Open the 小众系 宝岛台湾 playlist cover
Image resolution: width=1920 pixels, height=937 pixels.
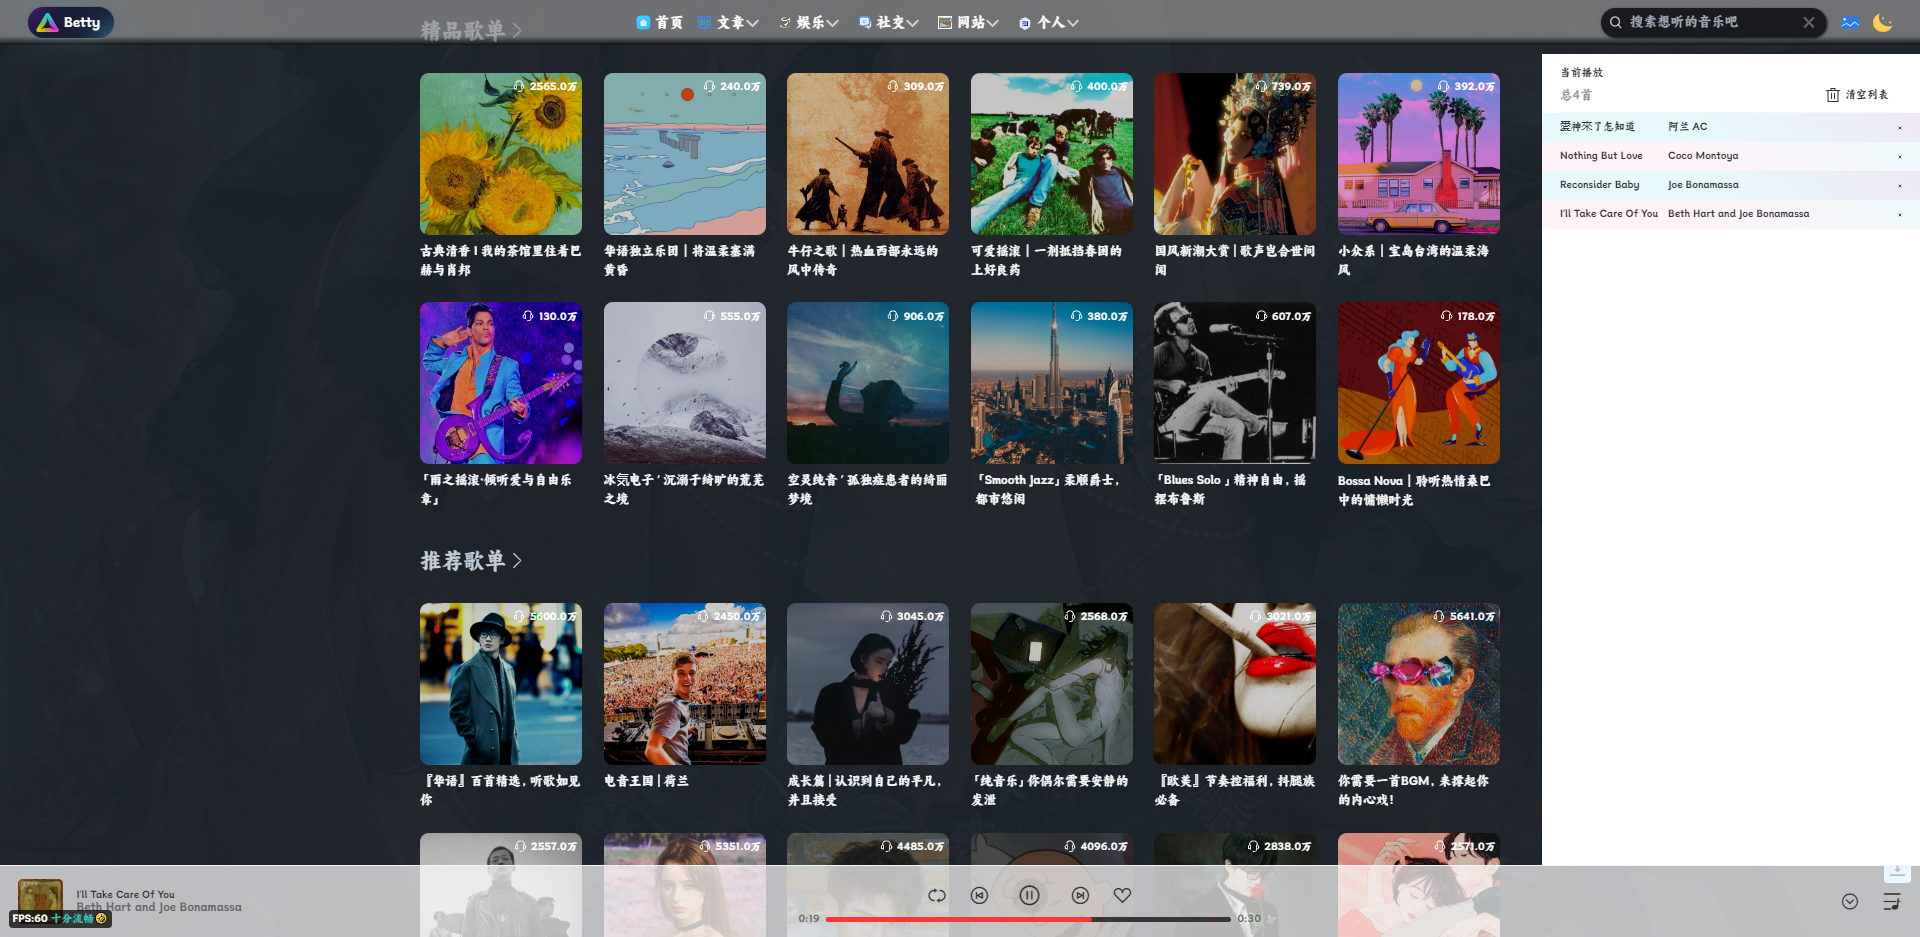click(1419, 154)
